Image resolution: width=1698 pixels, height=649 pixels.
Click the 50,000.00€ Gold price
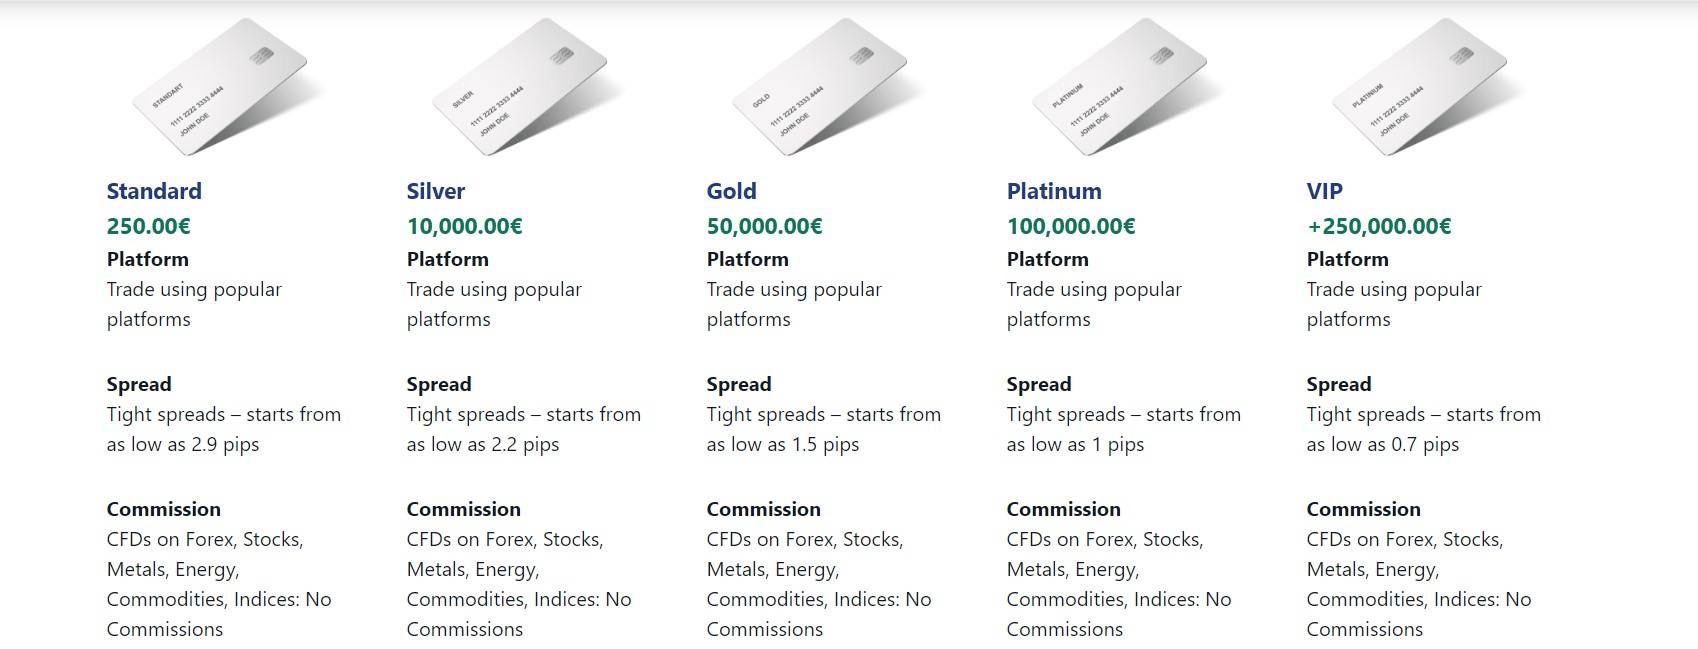(765, 226)
